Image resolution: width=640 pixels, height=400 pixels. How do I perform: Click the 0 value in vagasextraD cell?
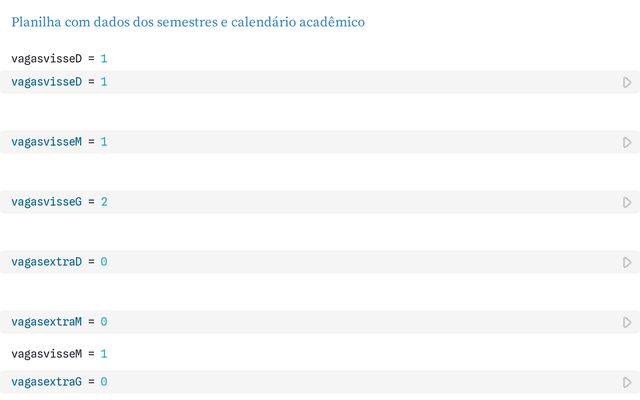[104, 262]
